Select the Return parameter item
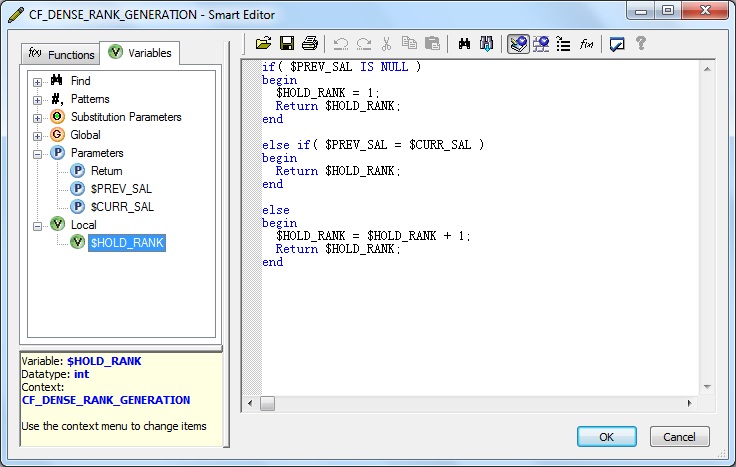This screenshot has width=736, height=467. point(107,171)
